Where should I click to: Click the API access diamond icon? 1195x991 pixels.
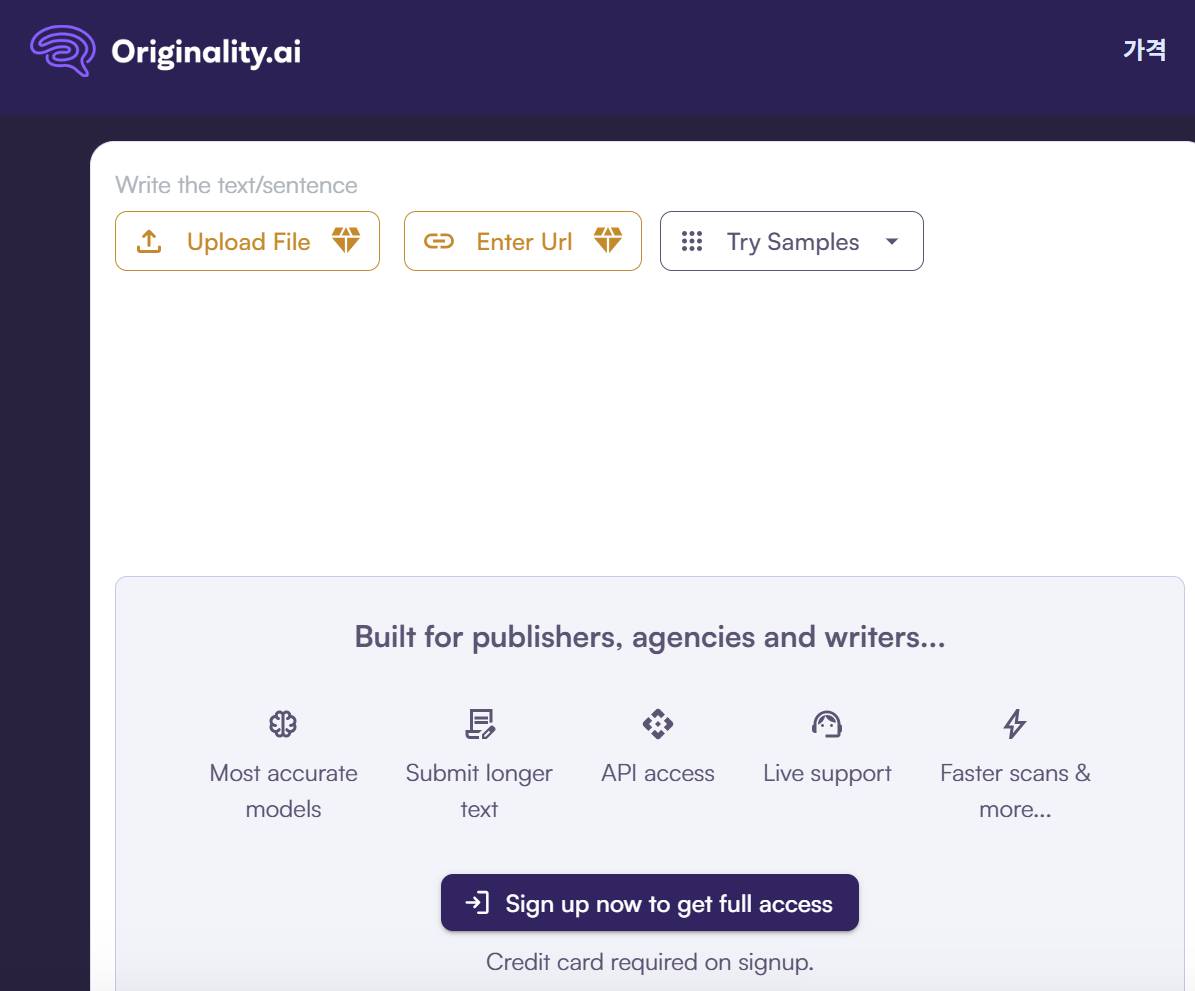(658, 724)
